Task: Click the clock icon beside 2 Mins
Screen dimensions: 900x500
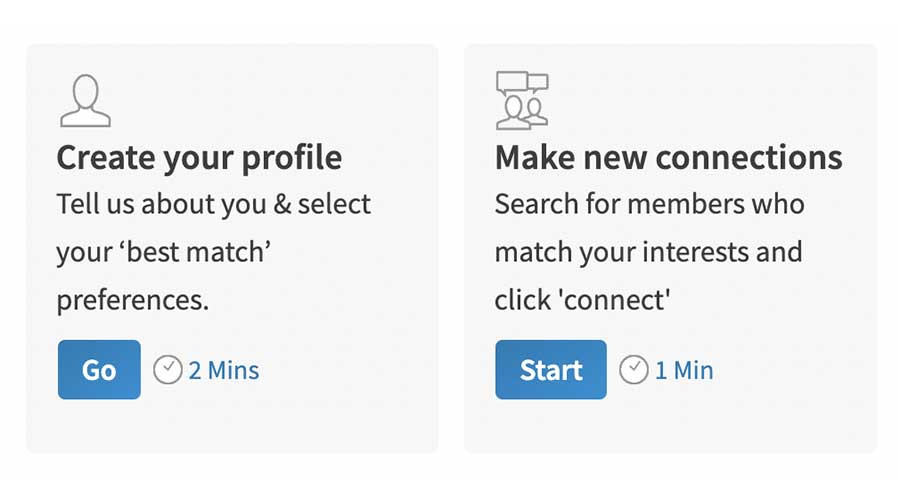Action: pyautogui.click(x=168, y=370)
